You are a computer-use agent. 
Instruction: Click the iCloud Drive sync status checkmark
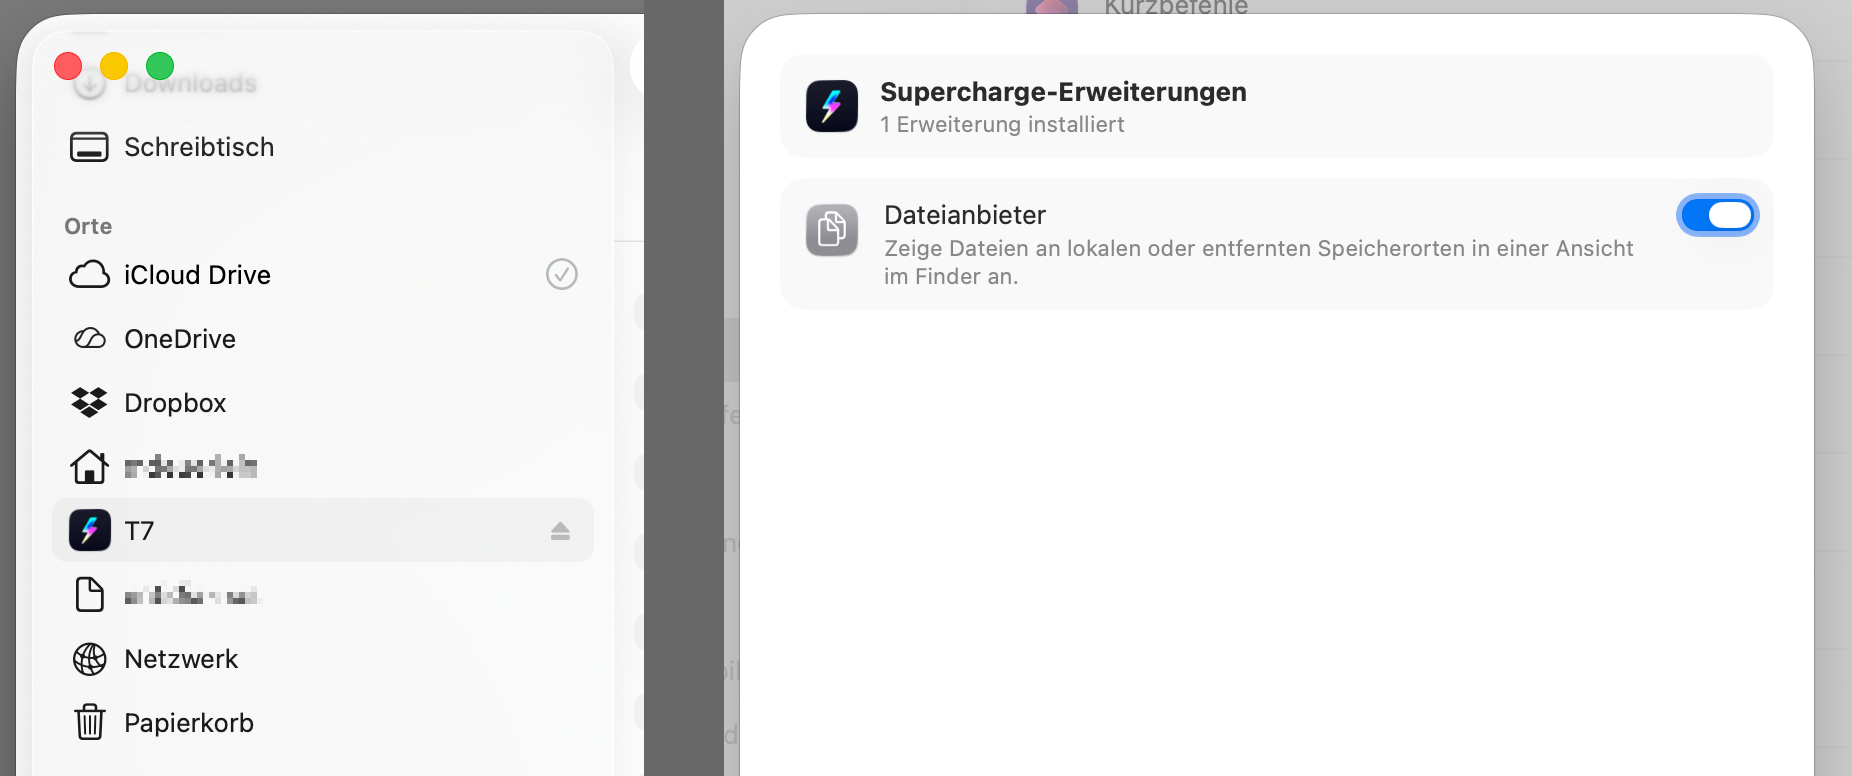pos(562,274)
